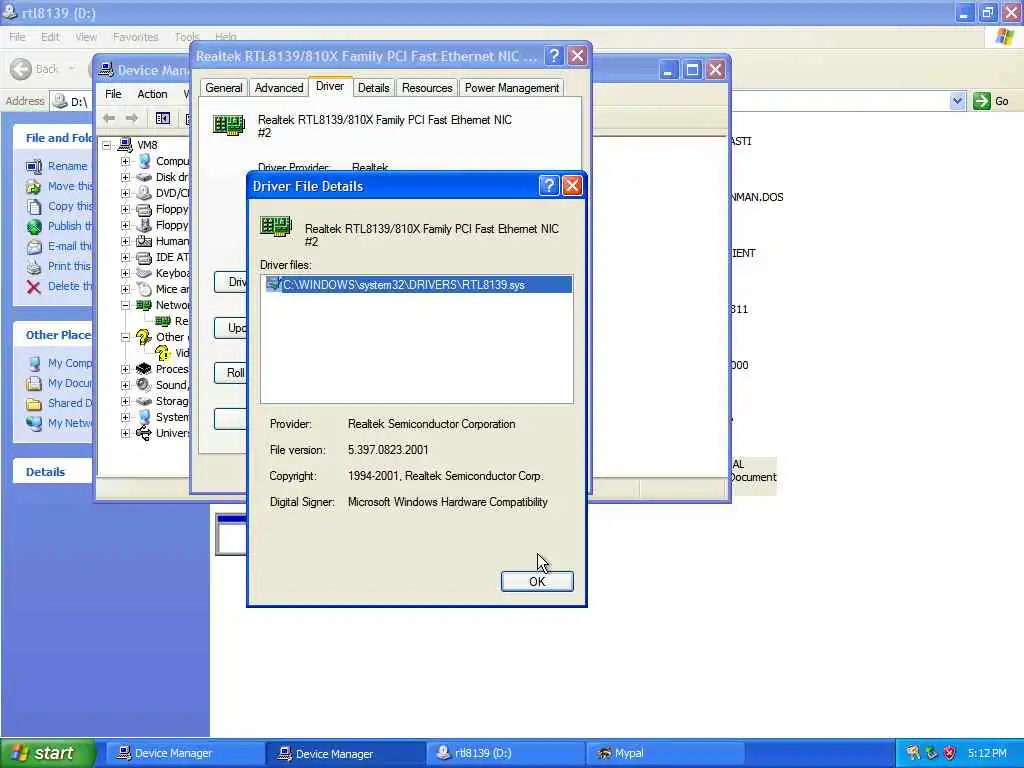Switch to the rtl8139 (D:) taskbar item
1024x768 pixels.
tap(505, 753)
